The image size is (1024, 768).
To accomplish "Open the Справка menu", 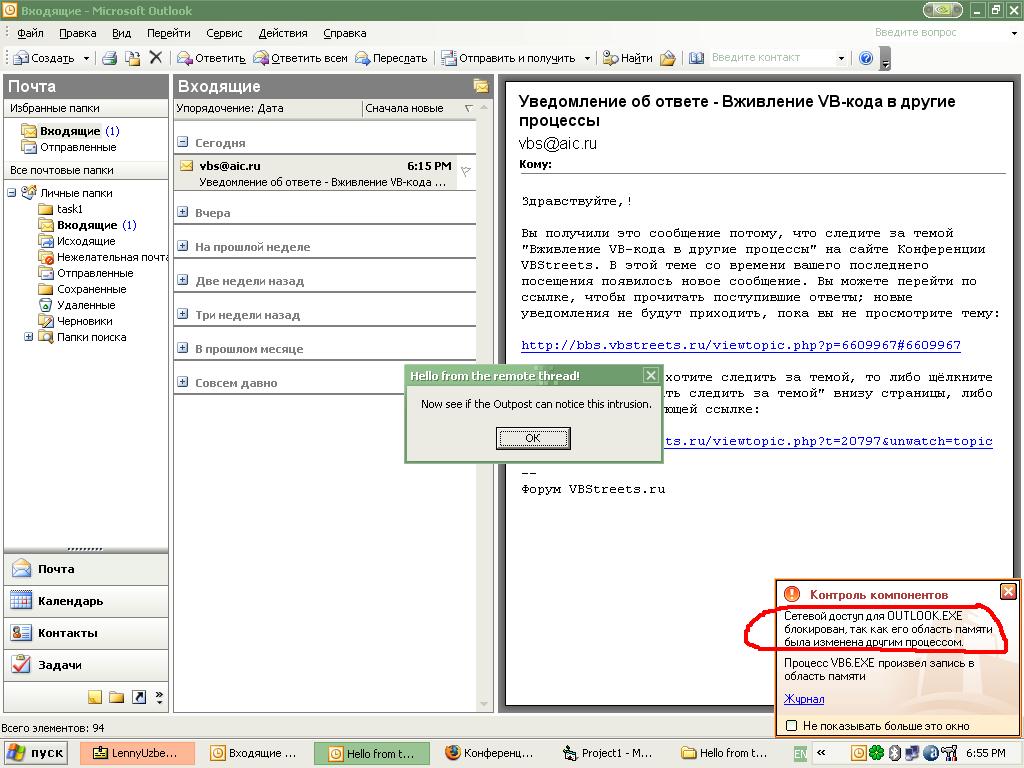I will 345,33.
